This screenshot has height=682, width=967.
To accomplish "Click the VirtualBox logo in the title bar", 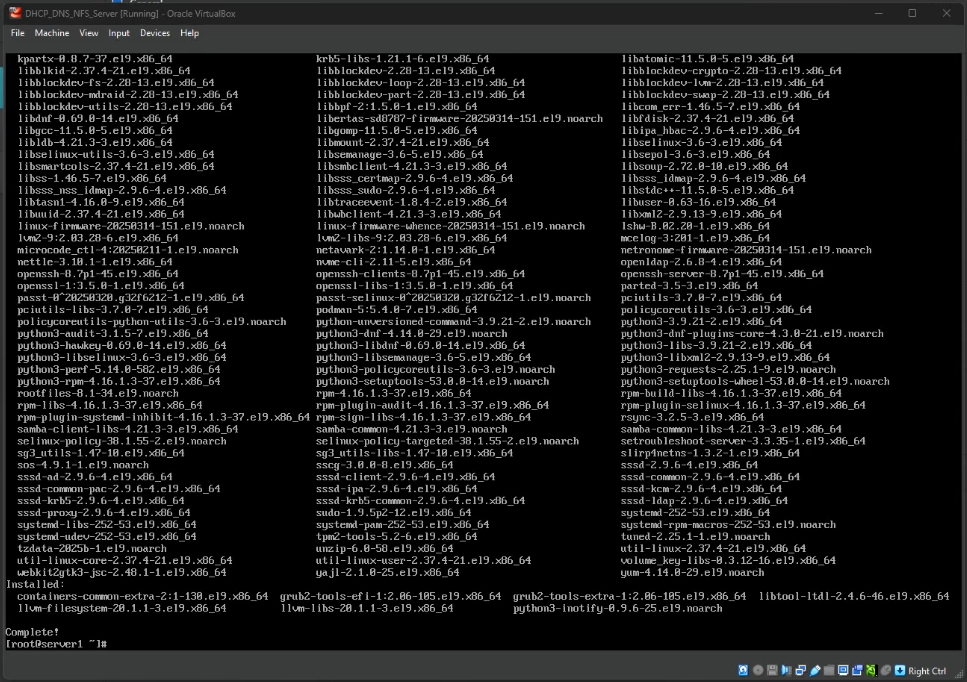I will click(x=15, y=13).
